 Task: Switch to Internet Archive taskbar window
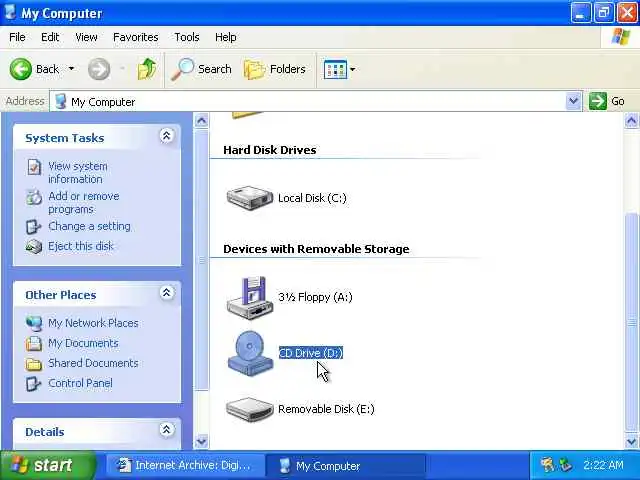coord(183,466)
